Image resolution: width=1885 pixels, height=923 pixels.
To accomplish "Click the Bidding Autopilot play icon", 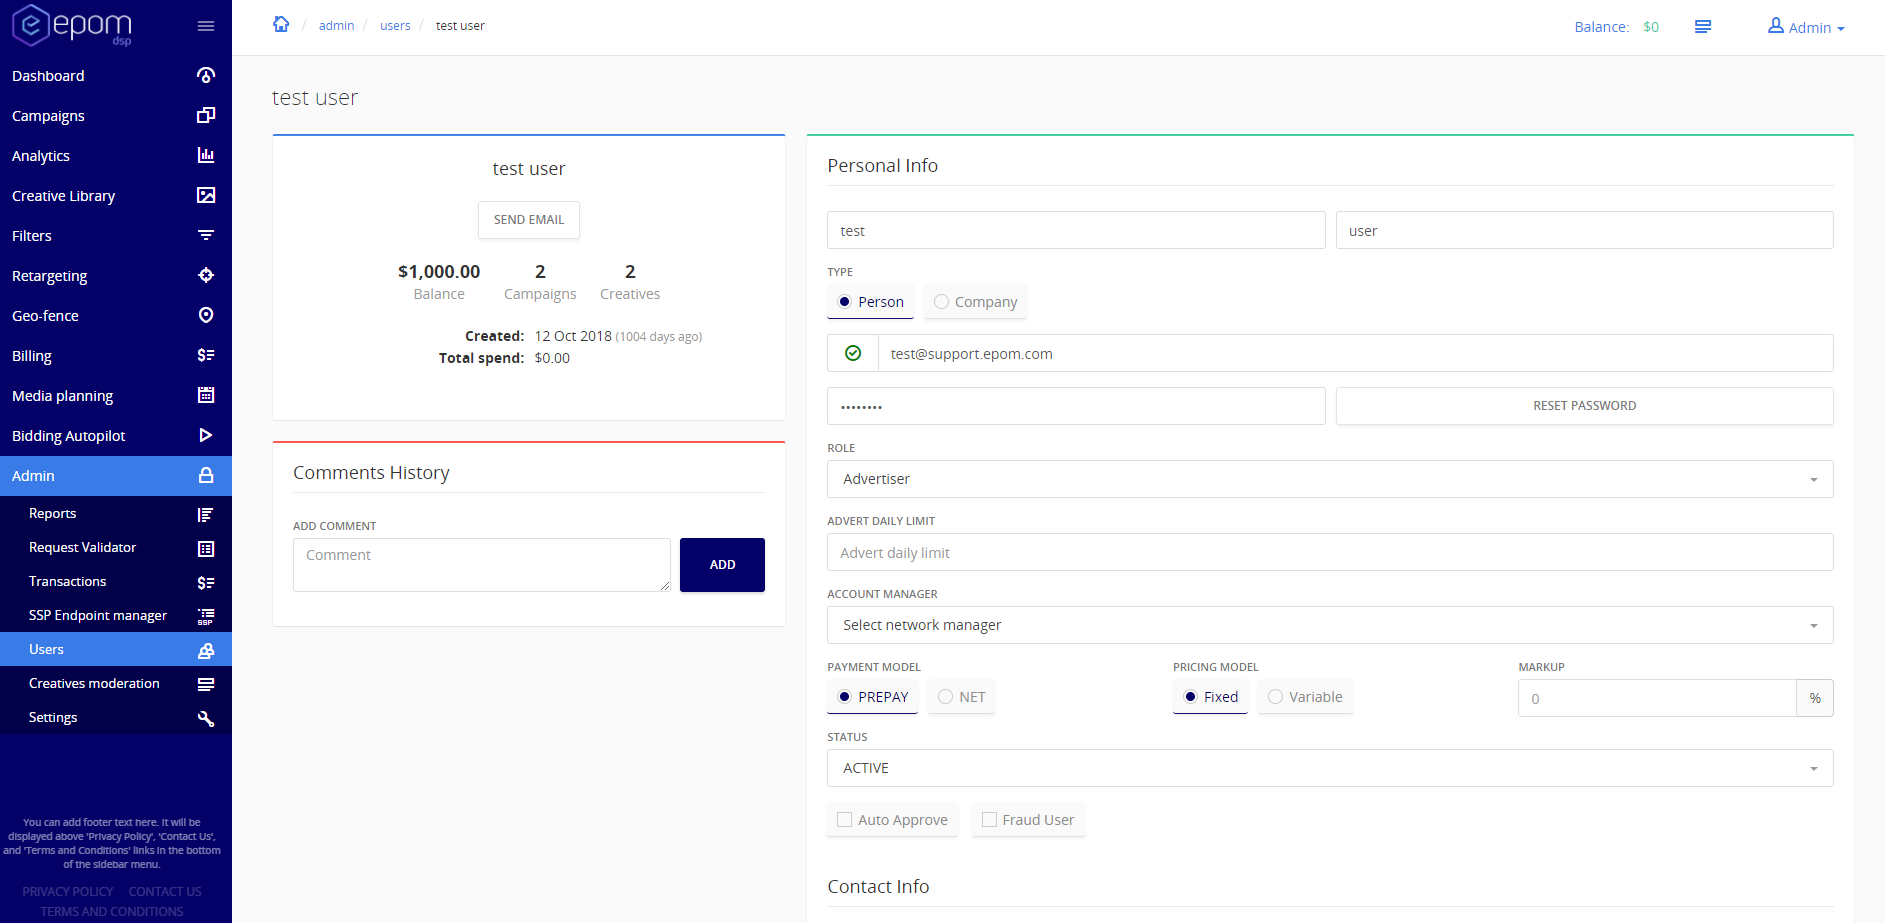I will tap(206, 435).
